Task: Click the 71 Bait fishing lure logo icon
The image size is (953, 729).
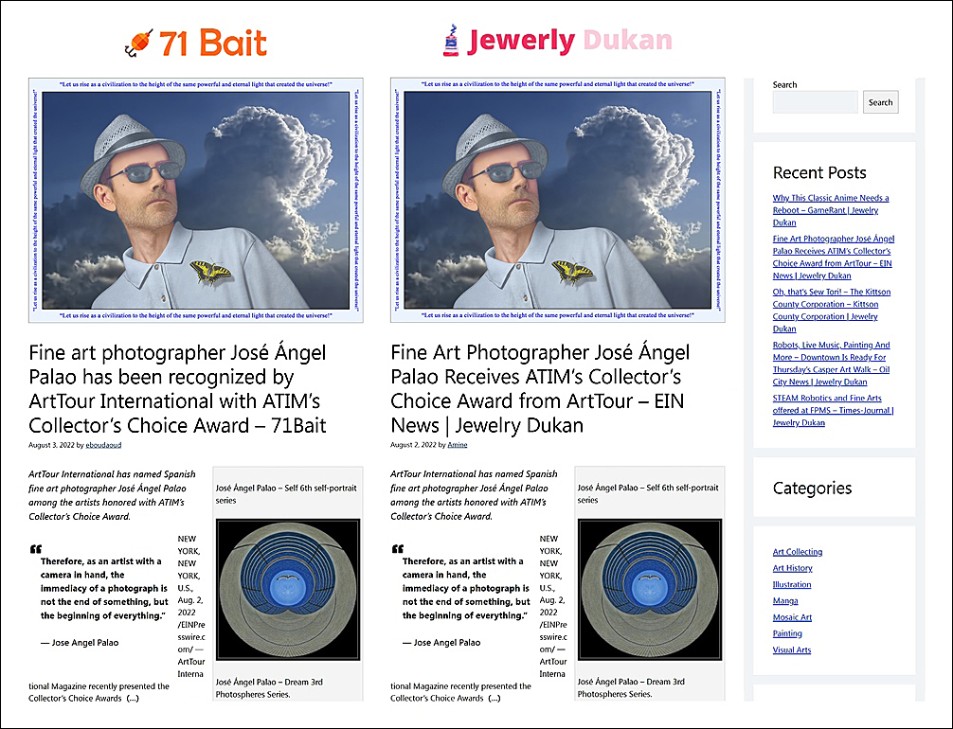Action: (x=138, y=43)
